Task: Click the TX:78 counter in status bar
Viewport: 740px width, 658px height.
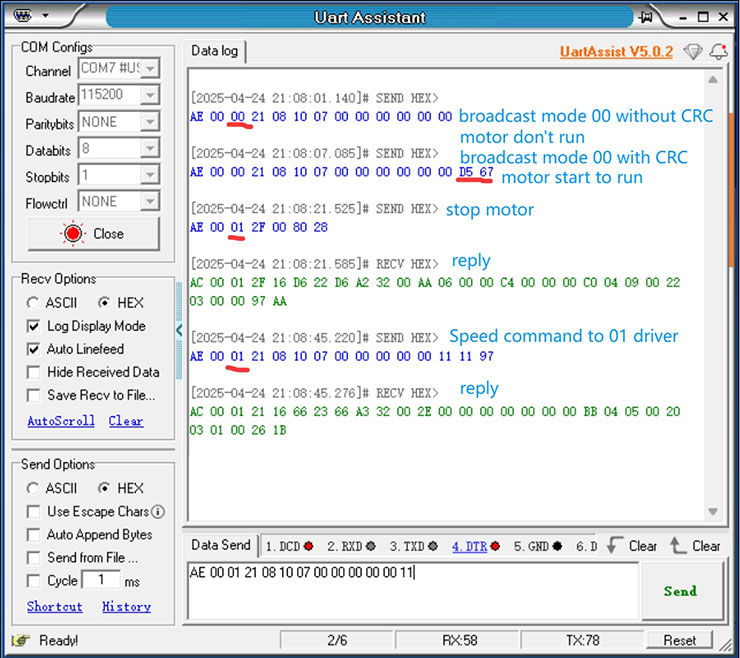Action: [582, 641]
